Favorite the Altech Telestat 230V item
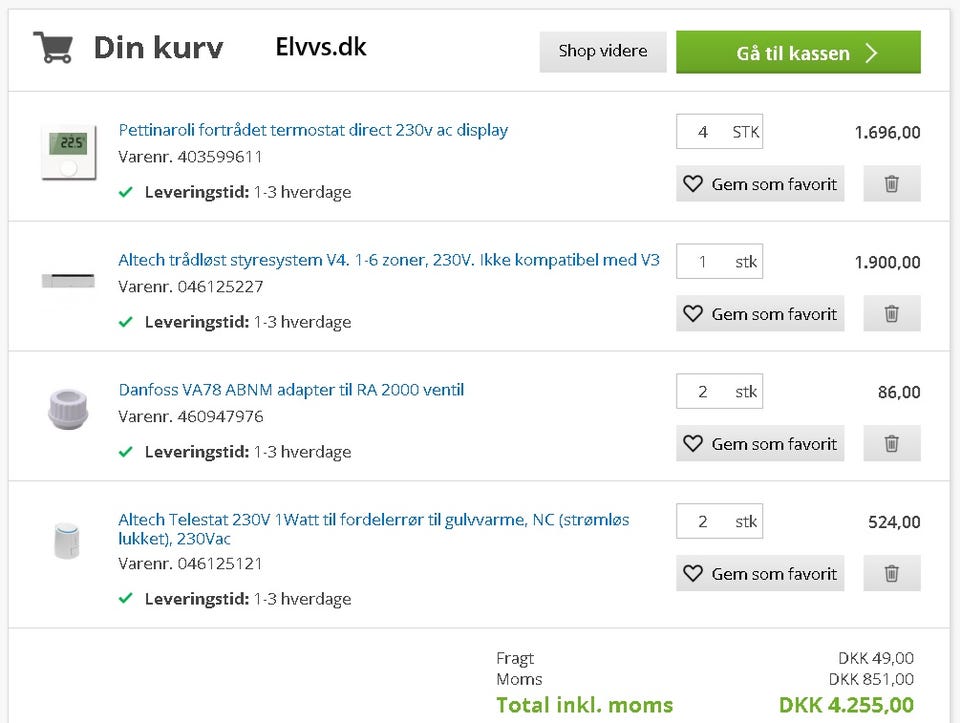 [x=760, y=574]
